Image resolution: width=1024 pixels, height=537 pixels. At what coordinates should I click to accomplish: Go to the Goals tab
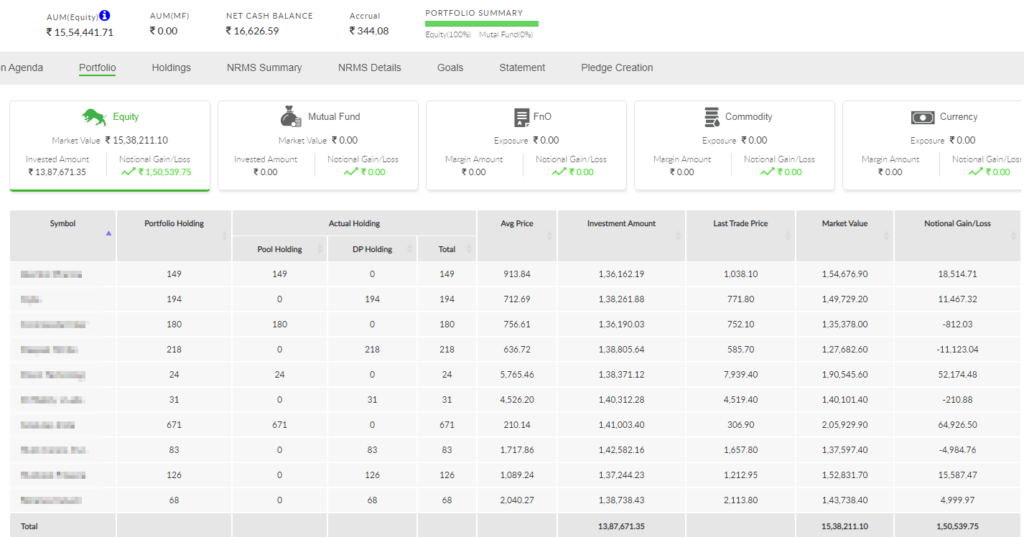(x=450, y=67)
